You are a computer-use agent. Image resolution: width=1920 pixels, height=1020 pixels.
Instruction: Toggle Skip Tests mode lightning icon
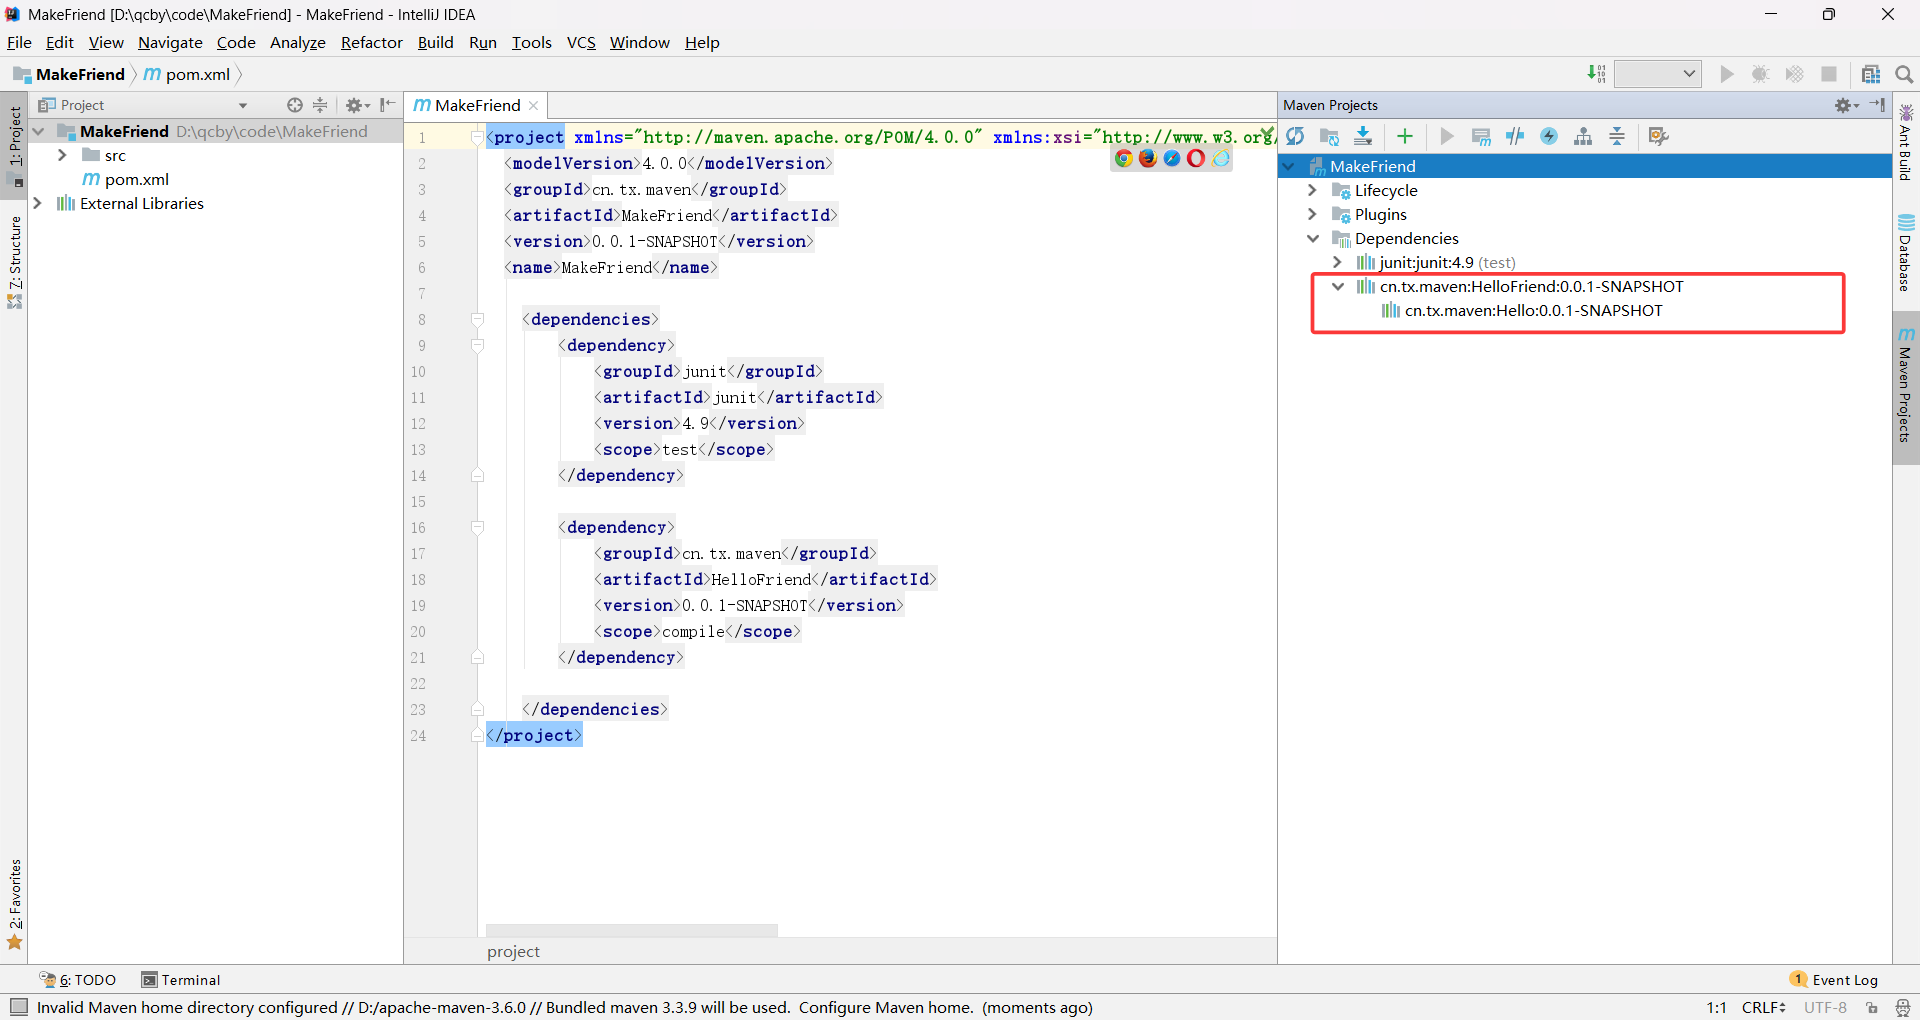point(1549,136)
